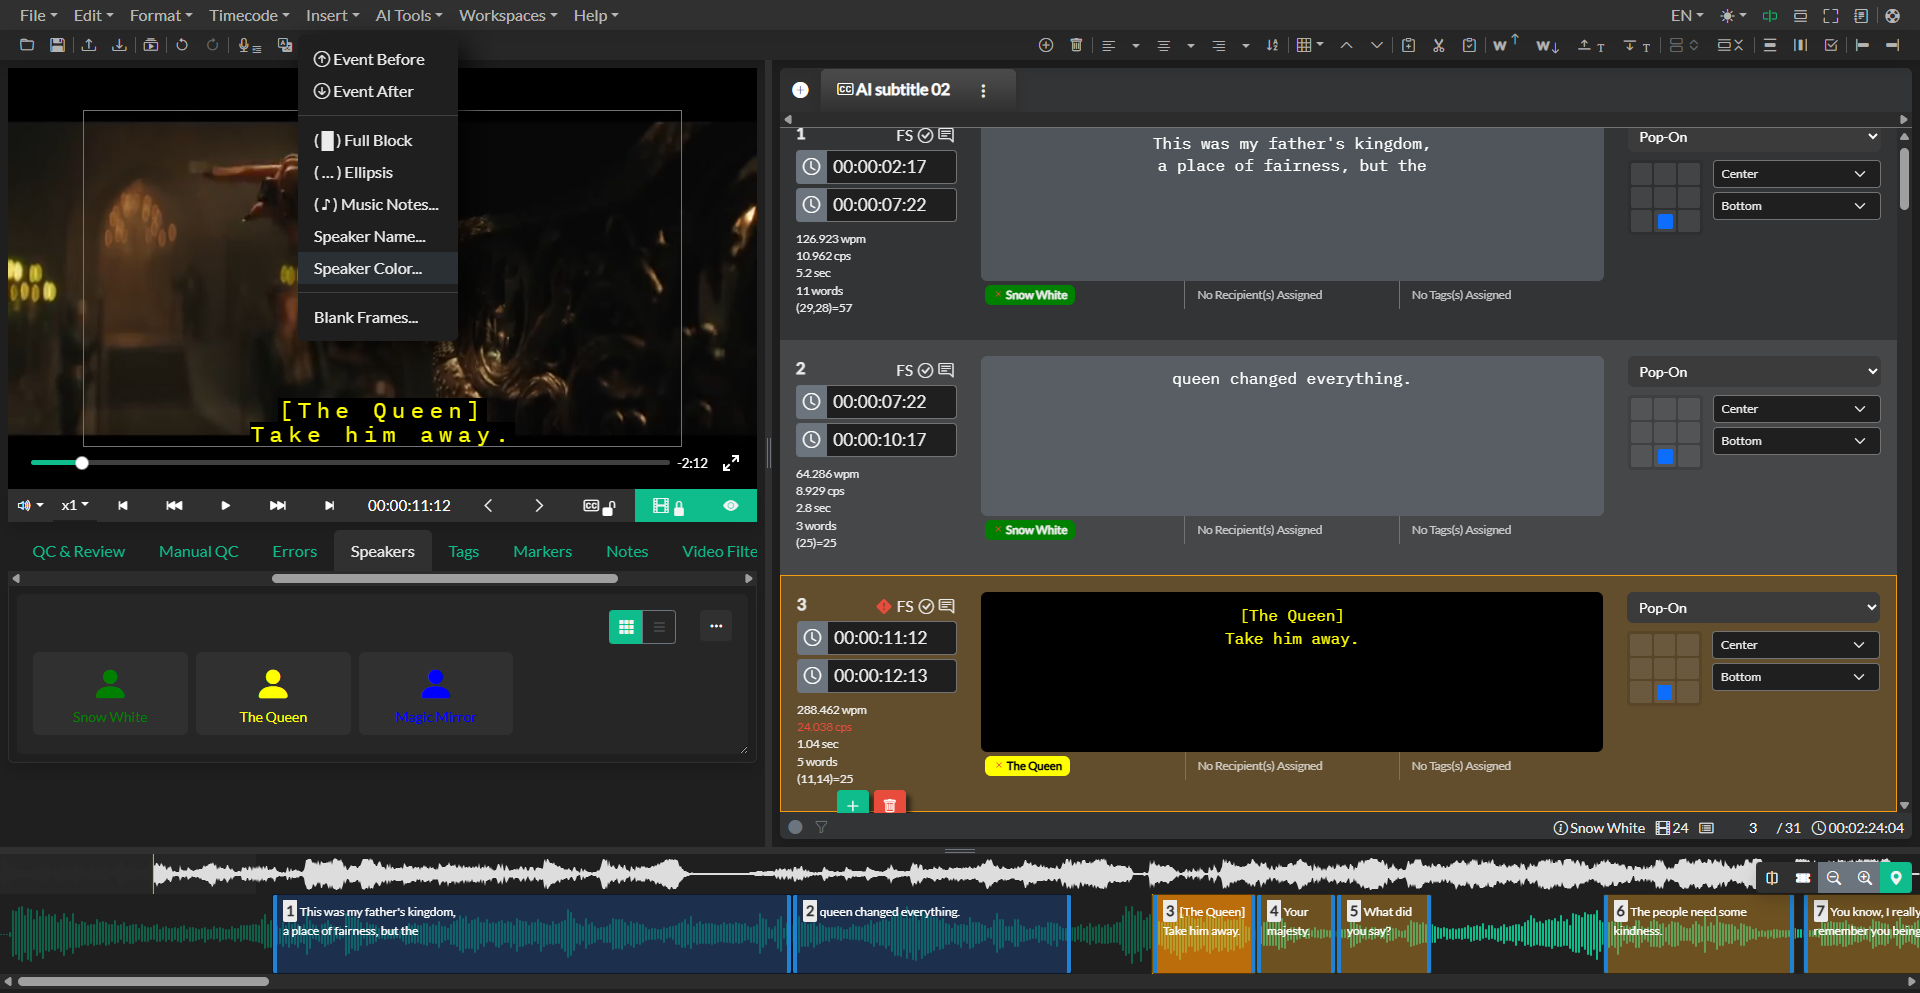1920x993 pixels.
Task: Click the end timecode field 00:00:12:13
Action: click(x=880, y=676)
